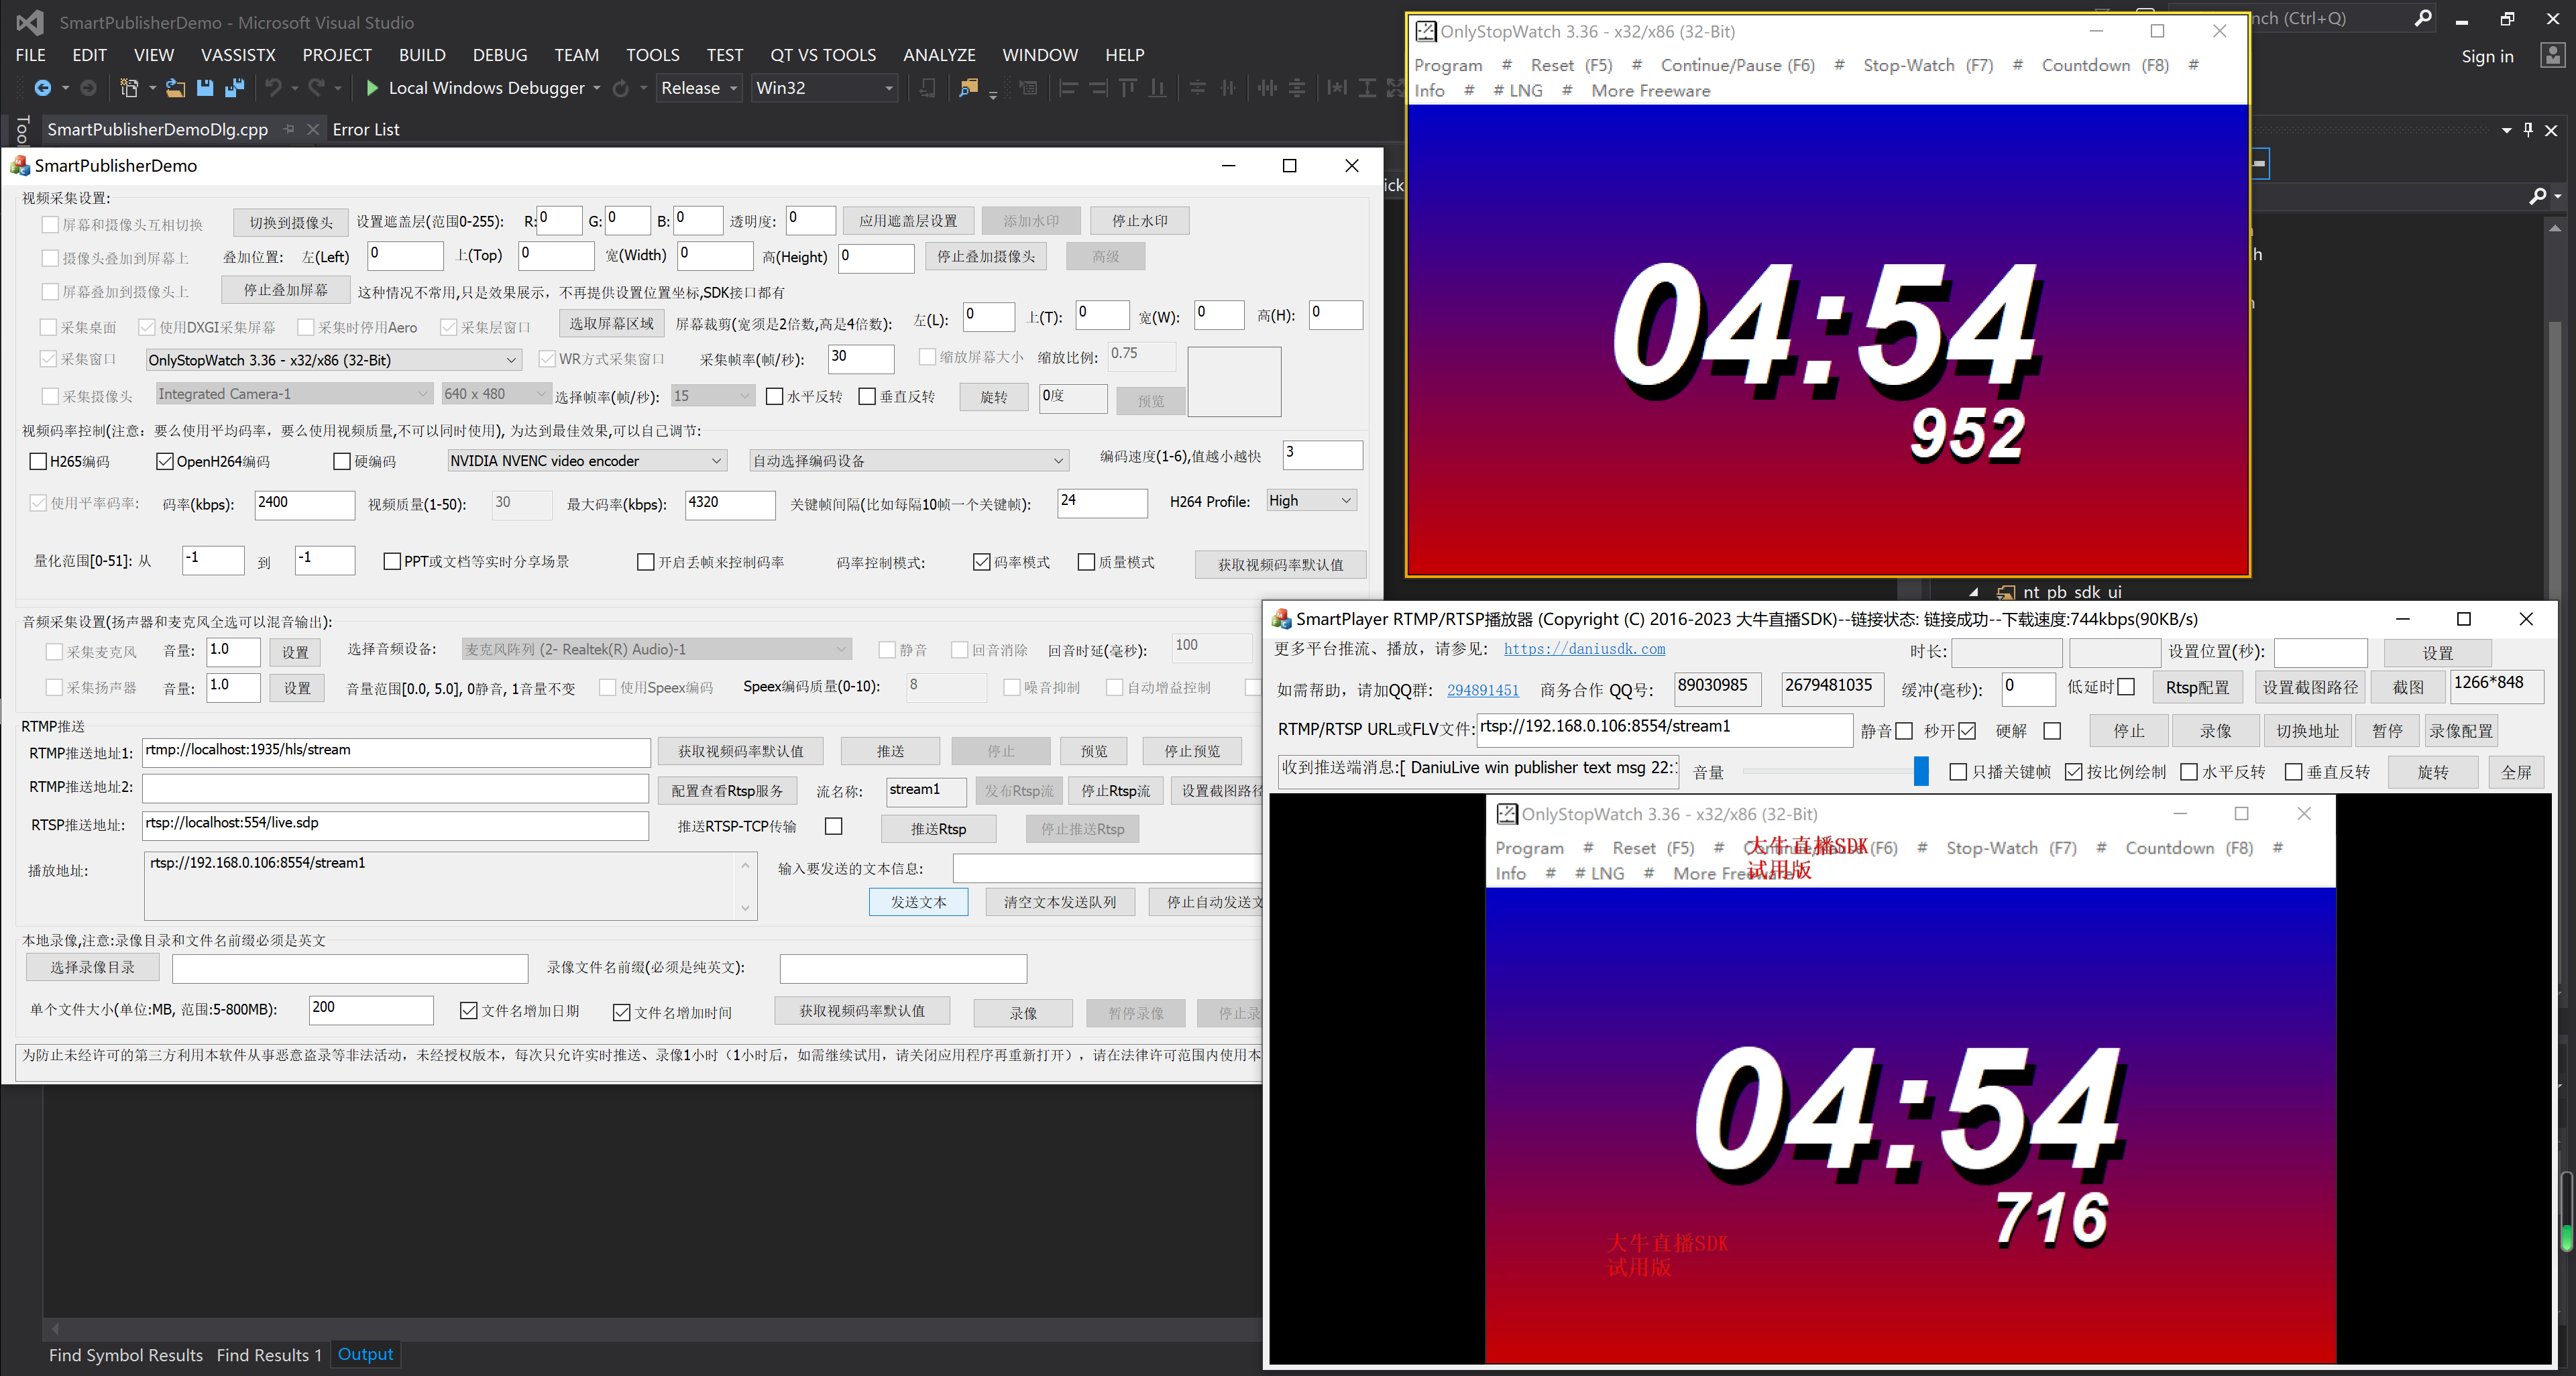
Task: Click the Find in Files toolbar icon
Action: pyautogui.click(x=967, y=88)
